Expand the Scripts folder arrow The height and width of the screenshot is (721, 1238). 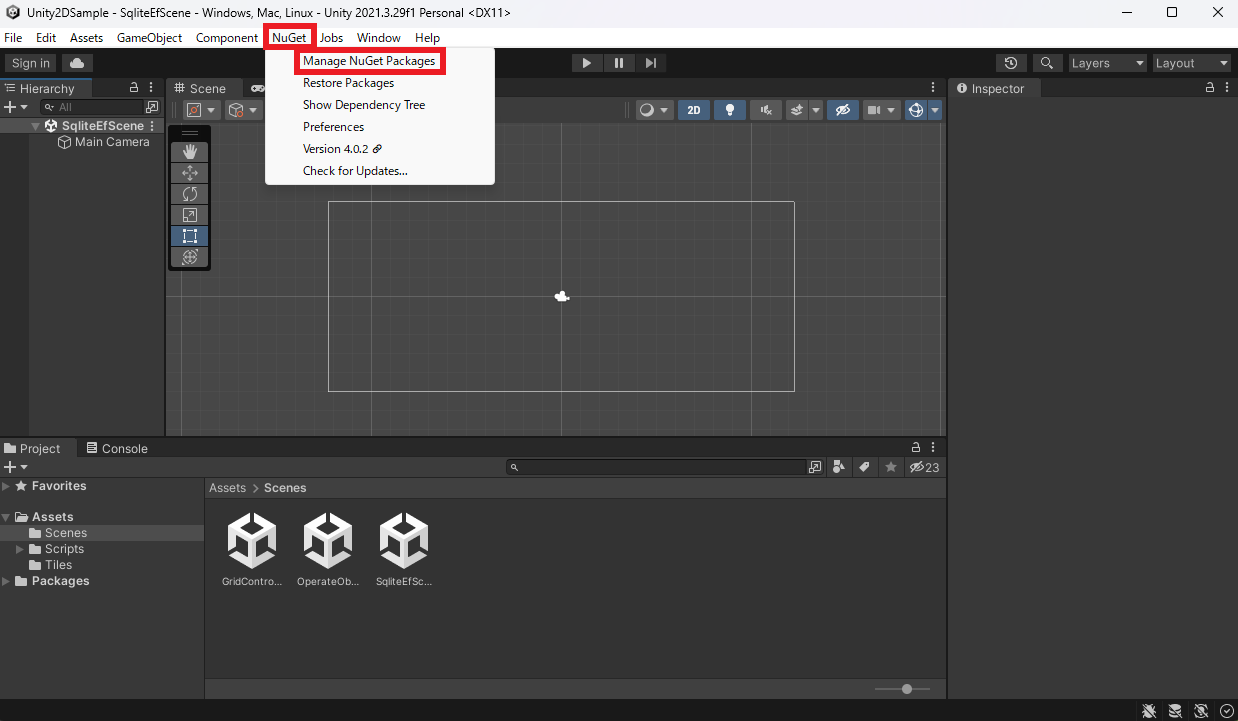point(20,549)
